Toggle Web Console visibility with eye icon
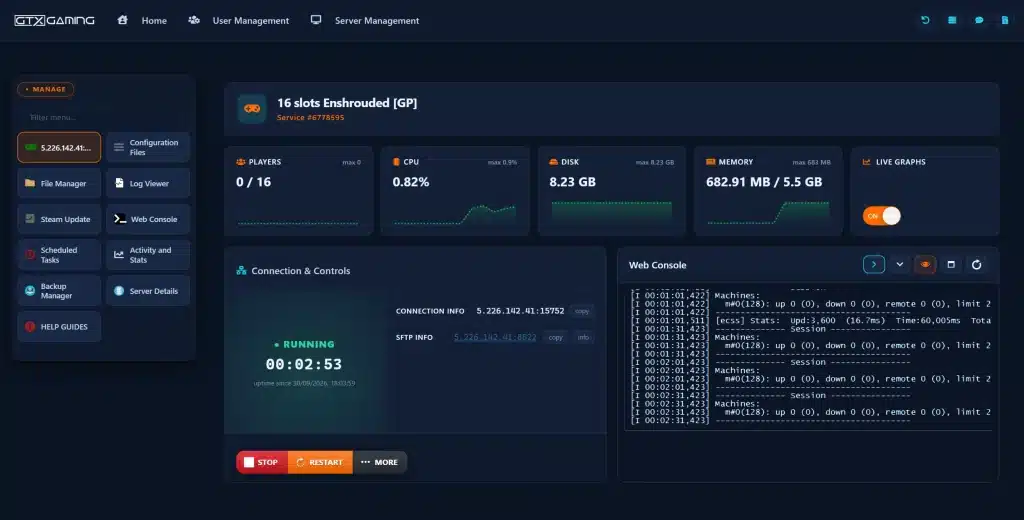The width and height of the screenshot is (1024, 520). [925, 265]
